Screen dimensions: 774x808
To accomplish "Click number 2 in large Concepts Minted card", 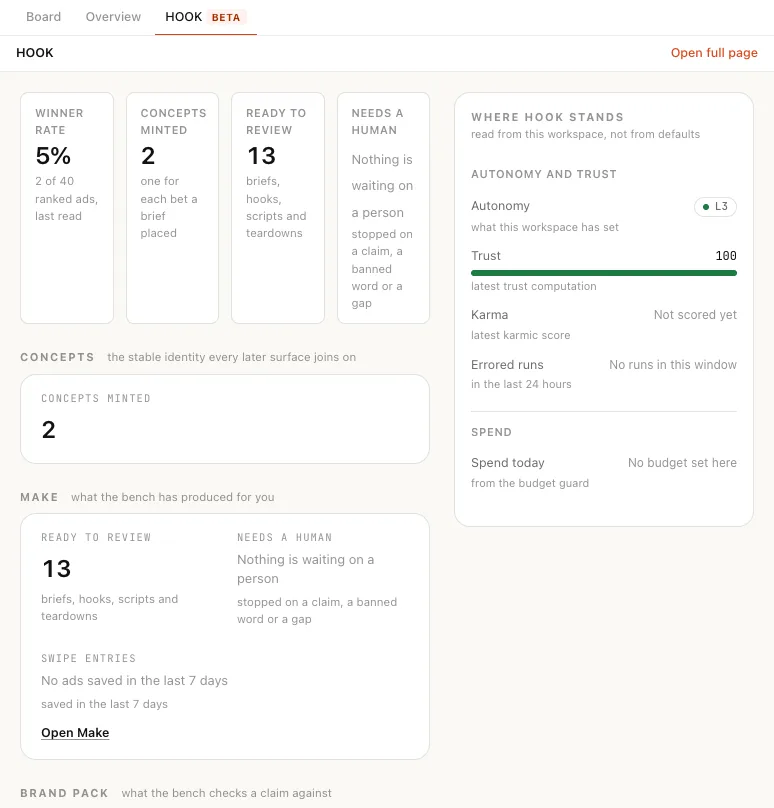I will [x=48, y=430].
